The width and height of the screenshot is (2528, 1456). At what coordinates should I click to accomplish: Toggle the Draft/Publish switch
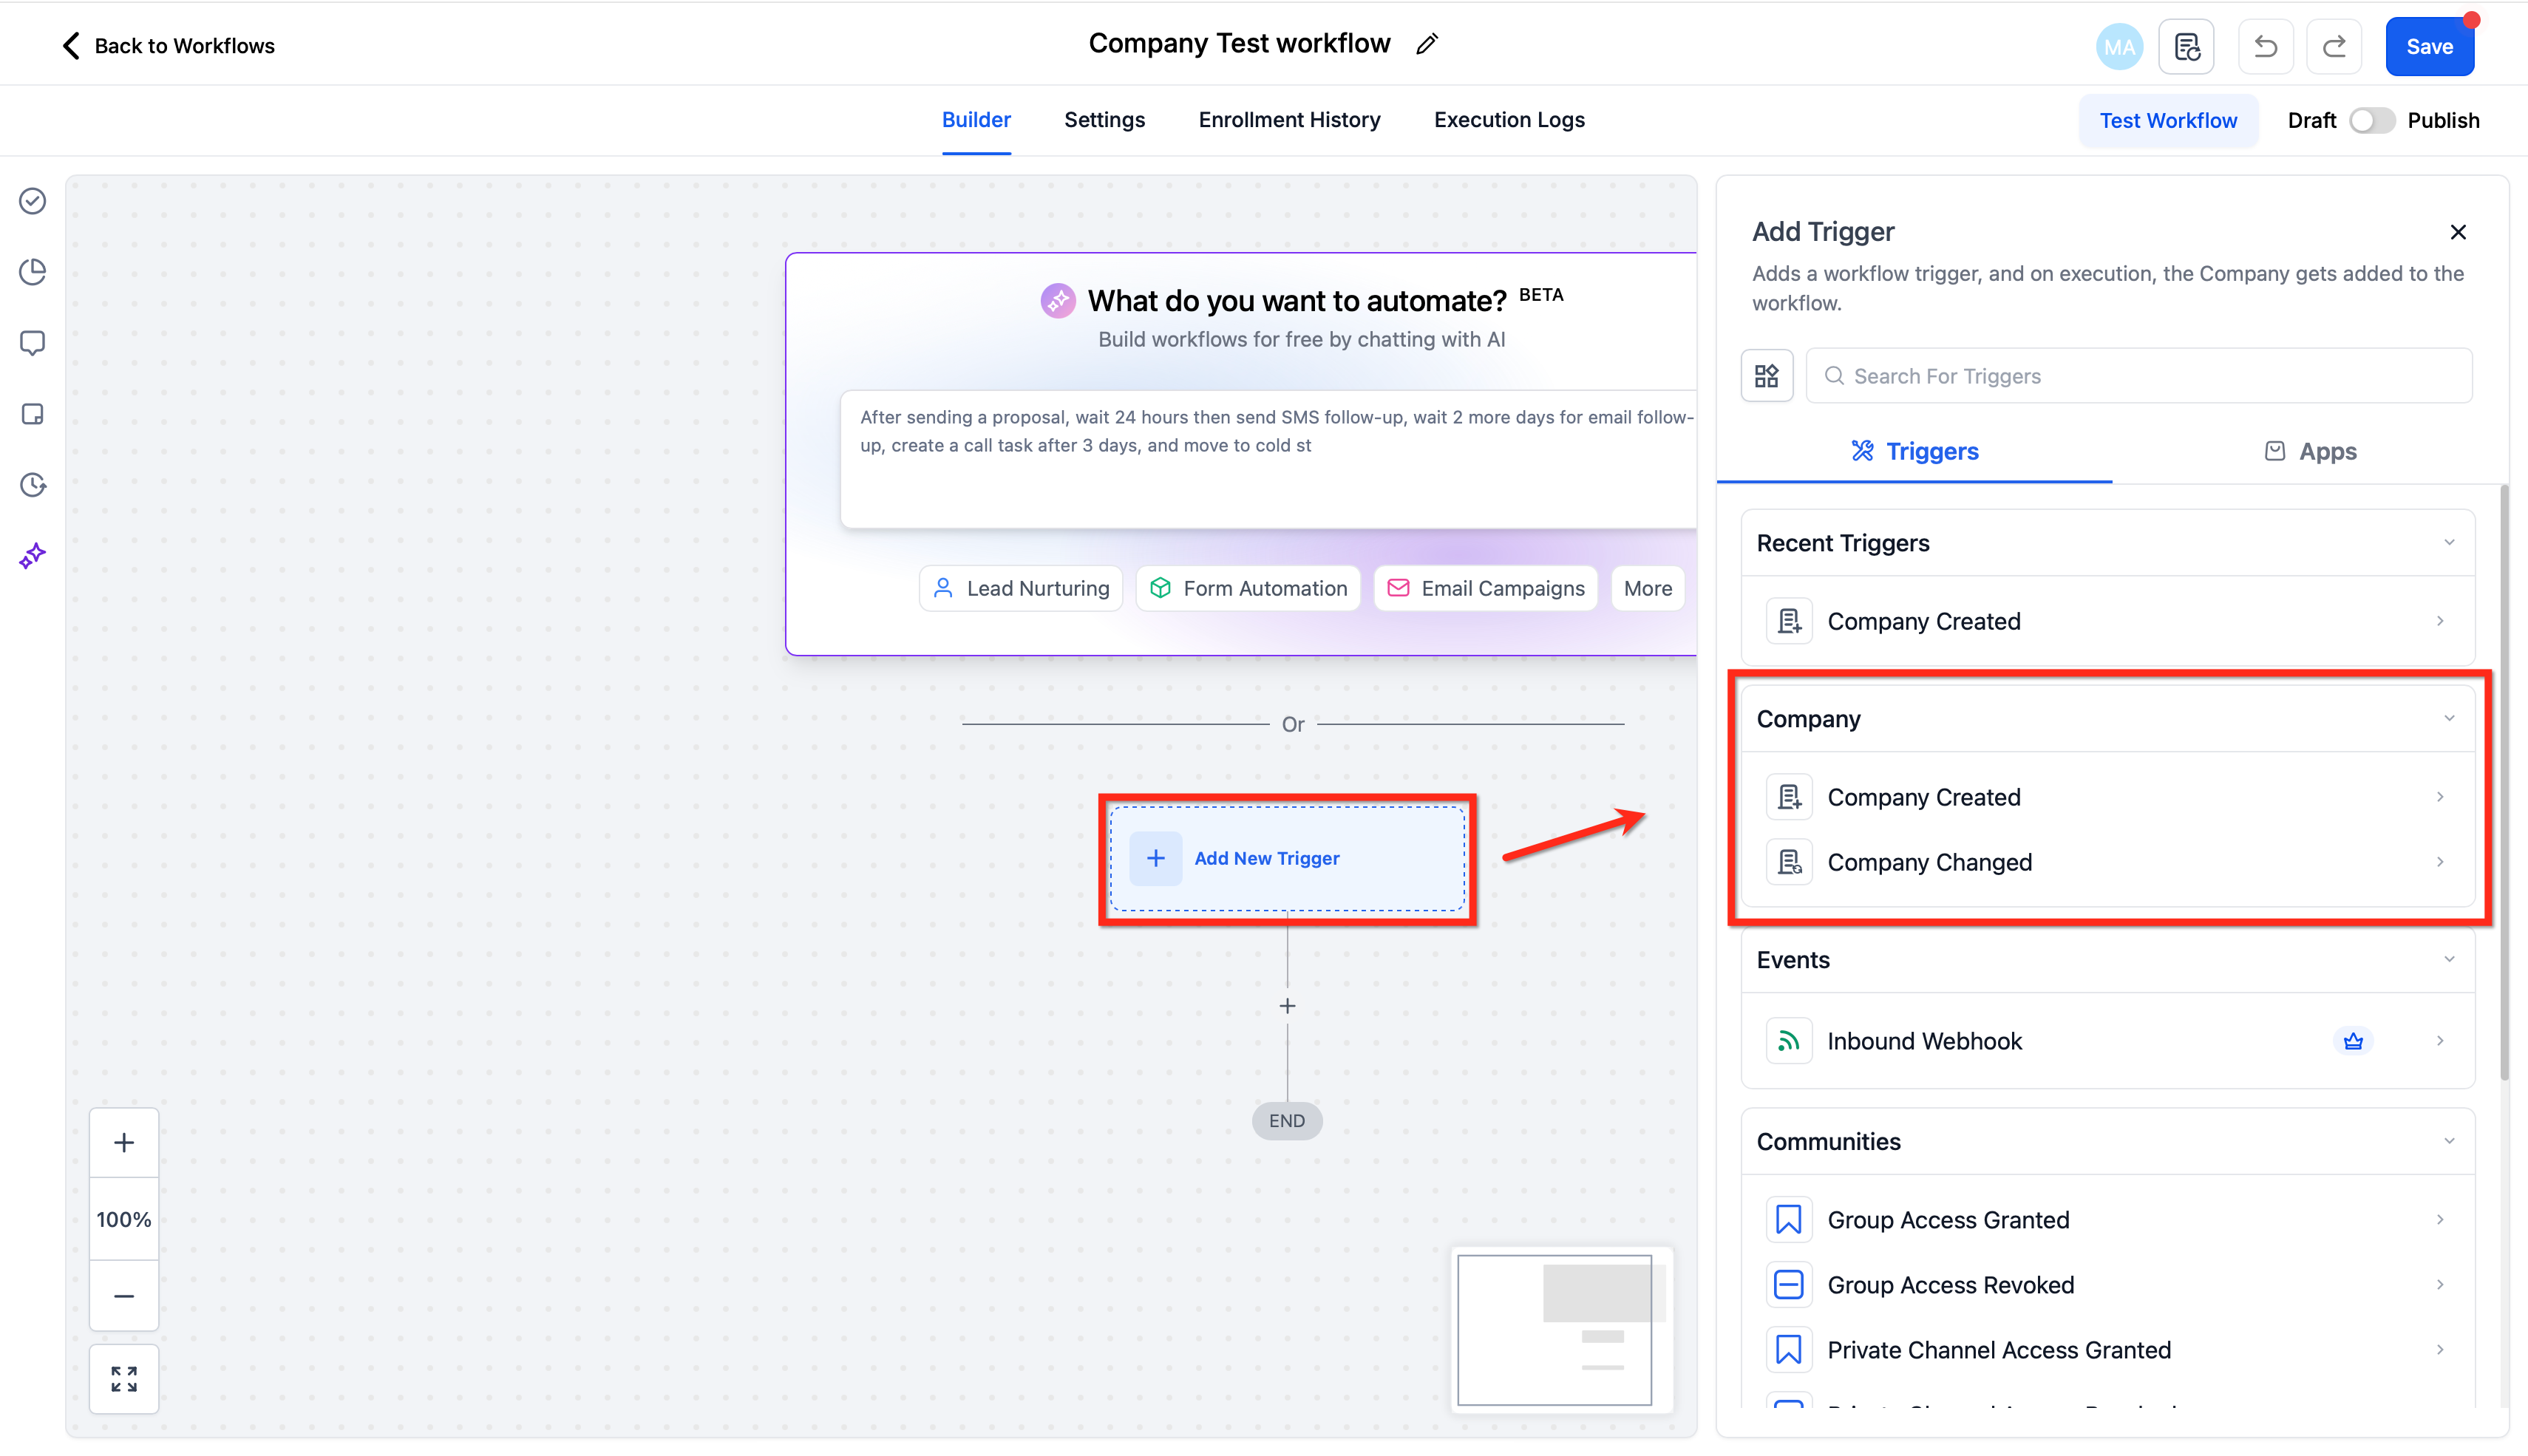[x=2371, y=120]
